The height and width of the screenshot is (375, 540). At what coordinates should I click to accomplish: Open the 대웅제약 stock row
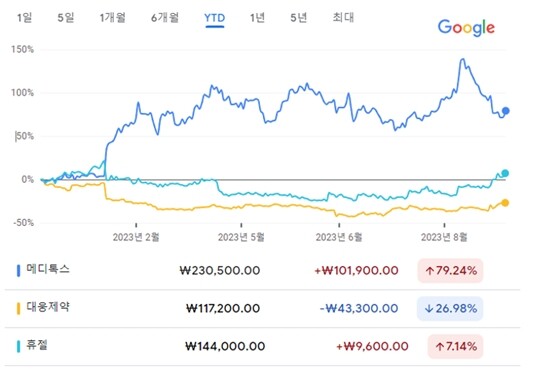pyautogui.click(x=262, y=309)
